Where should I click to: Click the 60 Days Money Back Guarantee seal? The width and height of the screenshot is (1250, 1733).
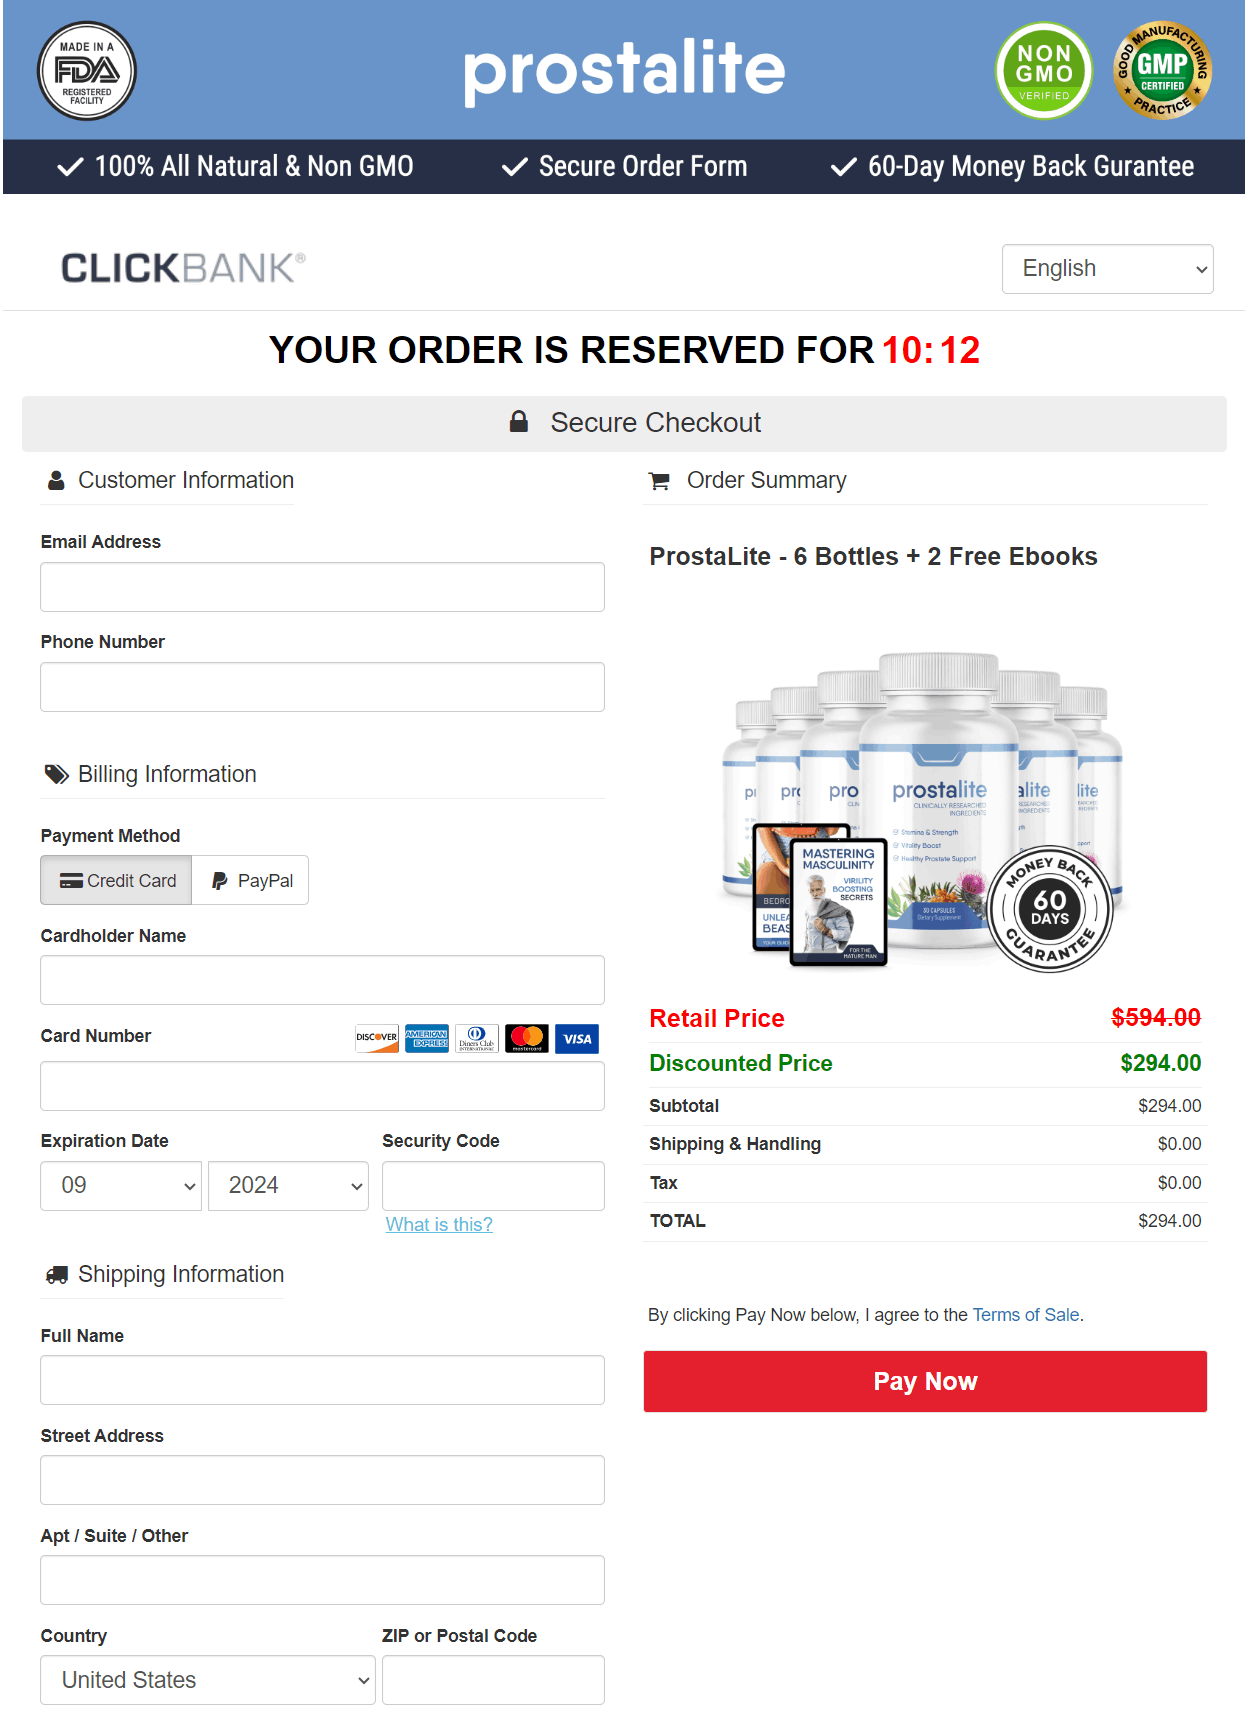pyautogui.click(x=1050, y=909)
